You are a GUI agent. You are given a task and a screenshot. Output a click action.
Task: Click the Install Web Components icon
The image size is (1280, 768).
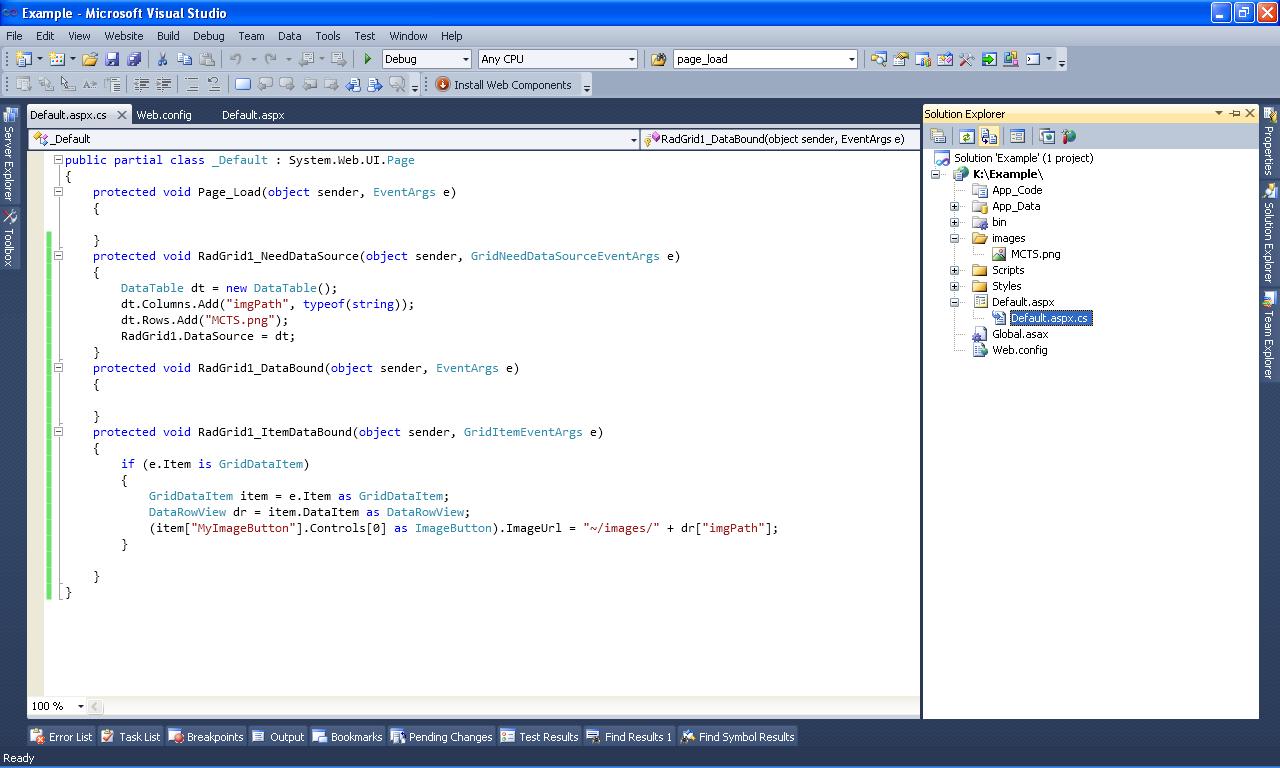click(443, 85)
